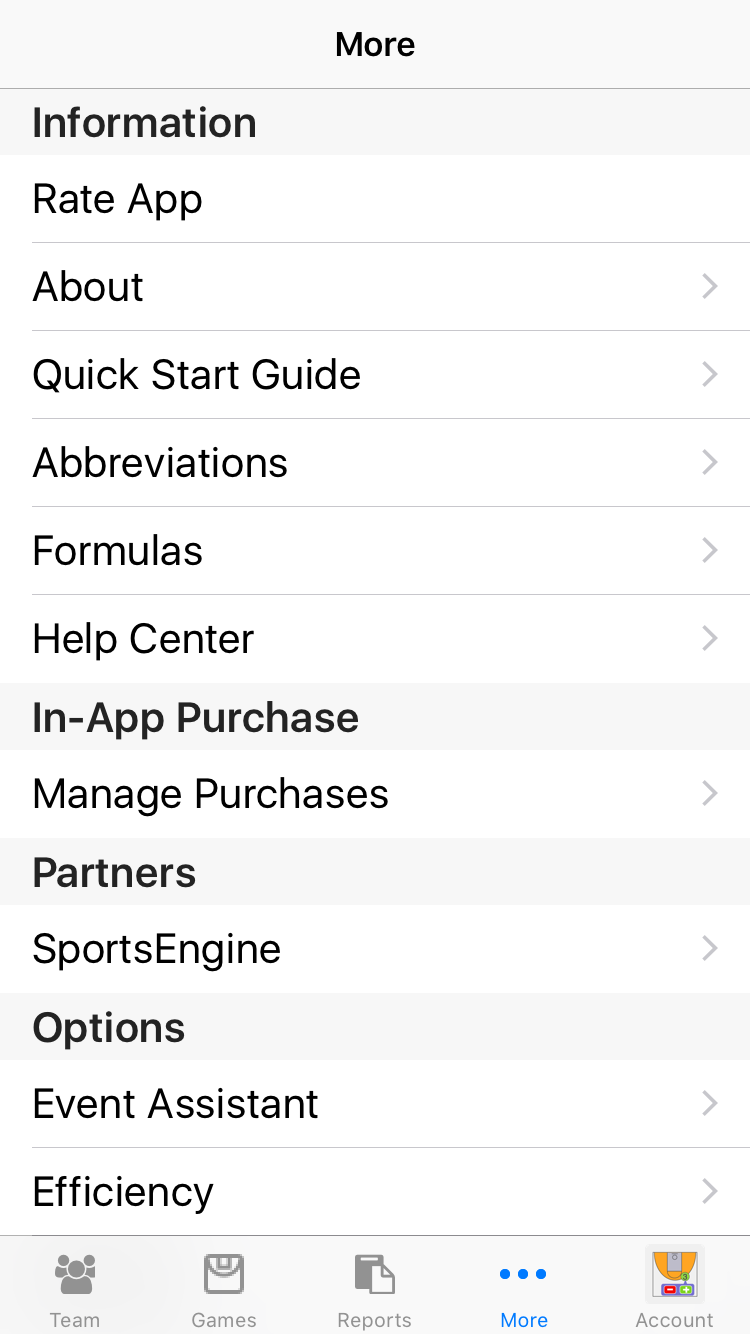Viewport: 750px width, 1334px height.
Task: Tap the chevron next to SportsEngine
Action: (710, 949)
